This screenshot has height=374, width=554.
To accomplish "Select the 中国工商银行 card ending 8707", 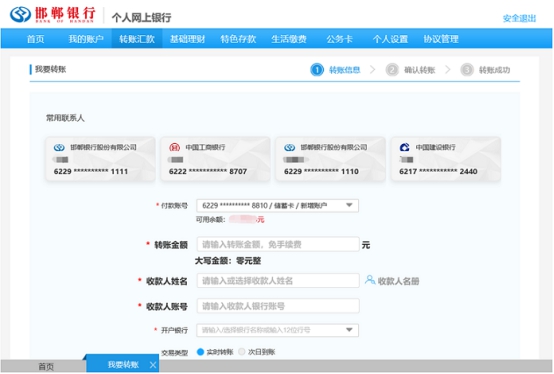I will click(x=216, y=159).
